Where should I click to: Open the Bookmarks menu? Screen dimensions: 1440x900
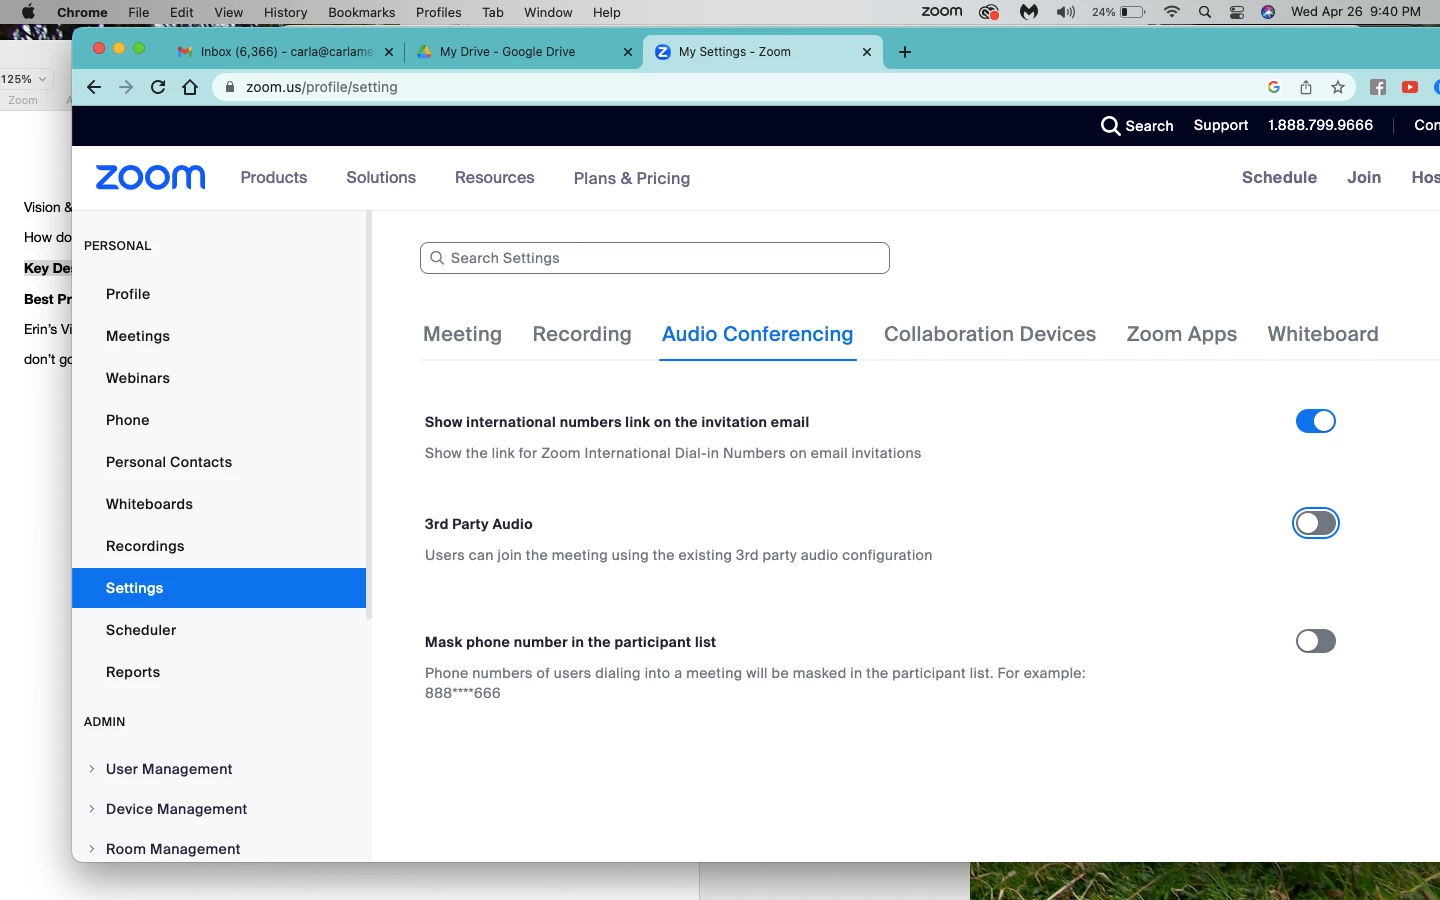coord(362,12)
